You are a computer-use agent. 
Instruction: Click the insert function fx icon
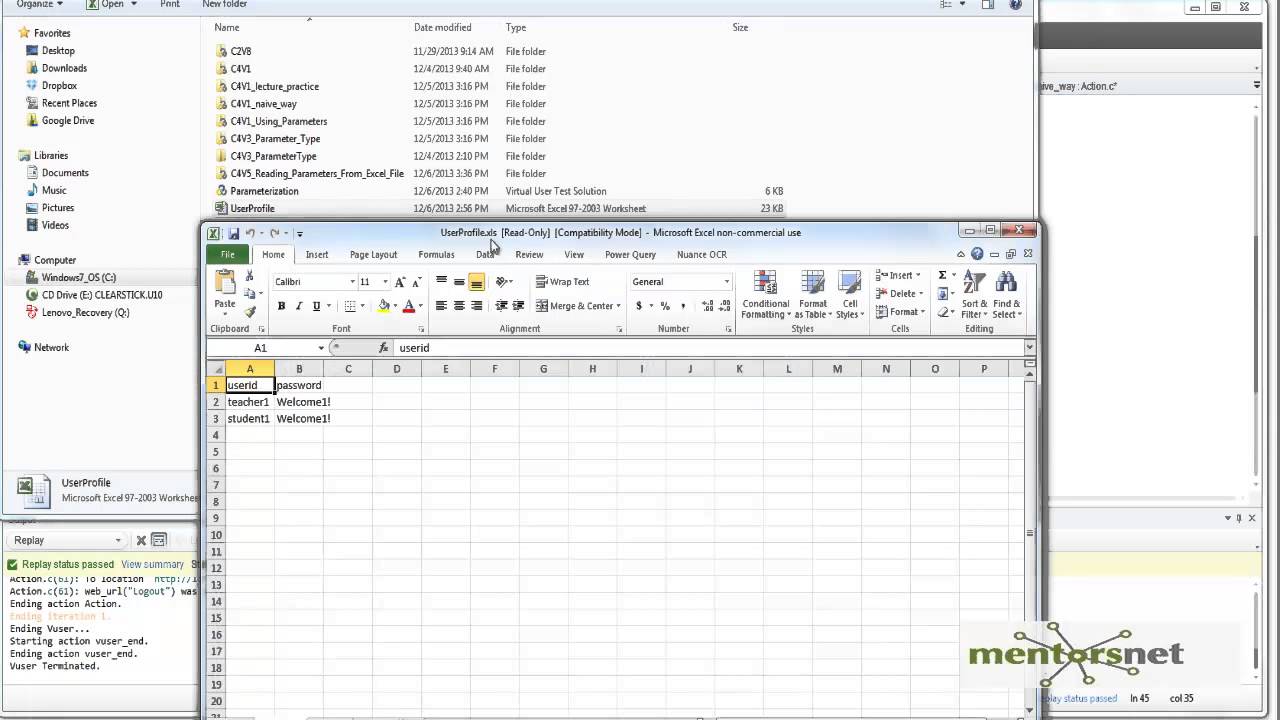click(x=384, y=348)
